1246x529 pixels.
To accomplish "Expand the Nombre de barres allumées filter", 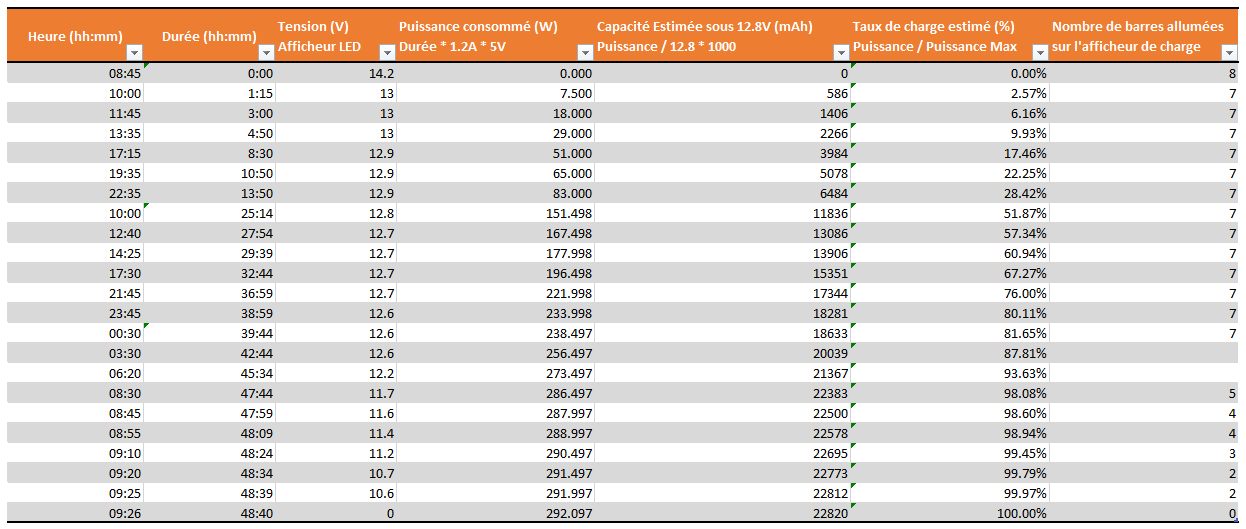I will pyautogui.click(x=1229, y=52).
